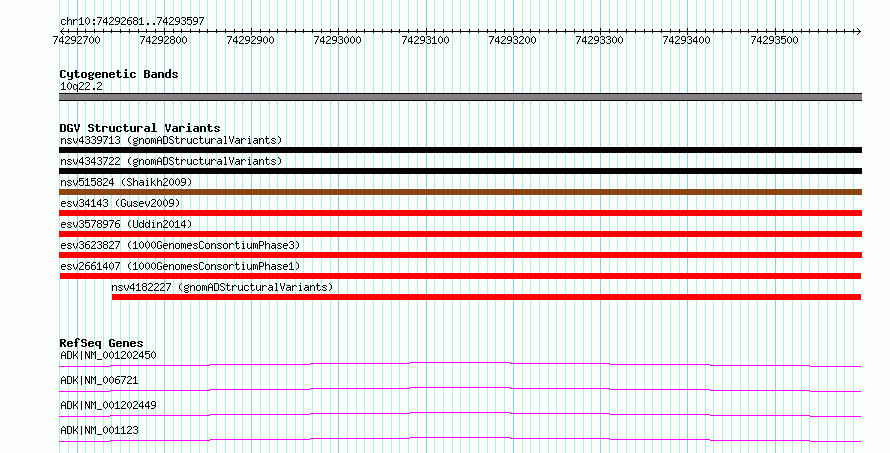Select the shorter nsv4182227 gnomAD red bar
The width and height of the screenshot is (890, 453).
click(x=486, y=297)
